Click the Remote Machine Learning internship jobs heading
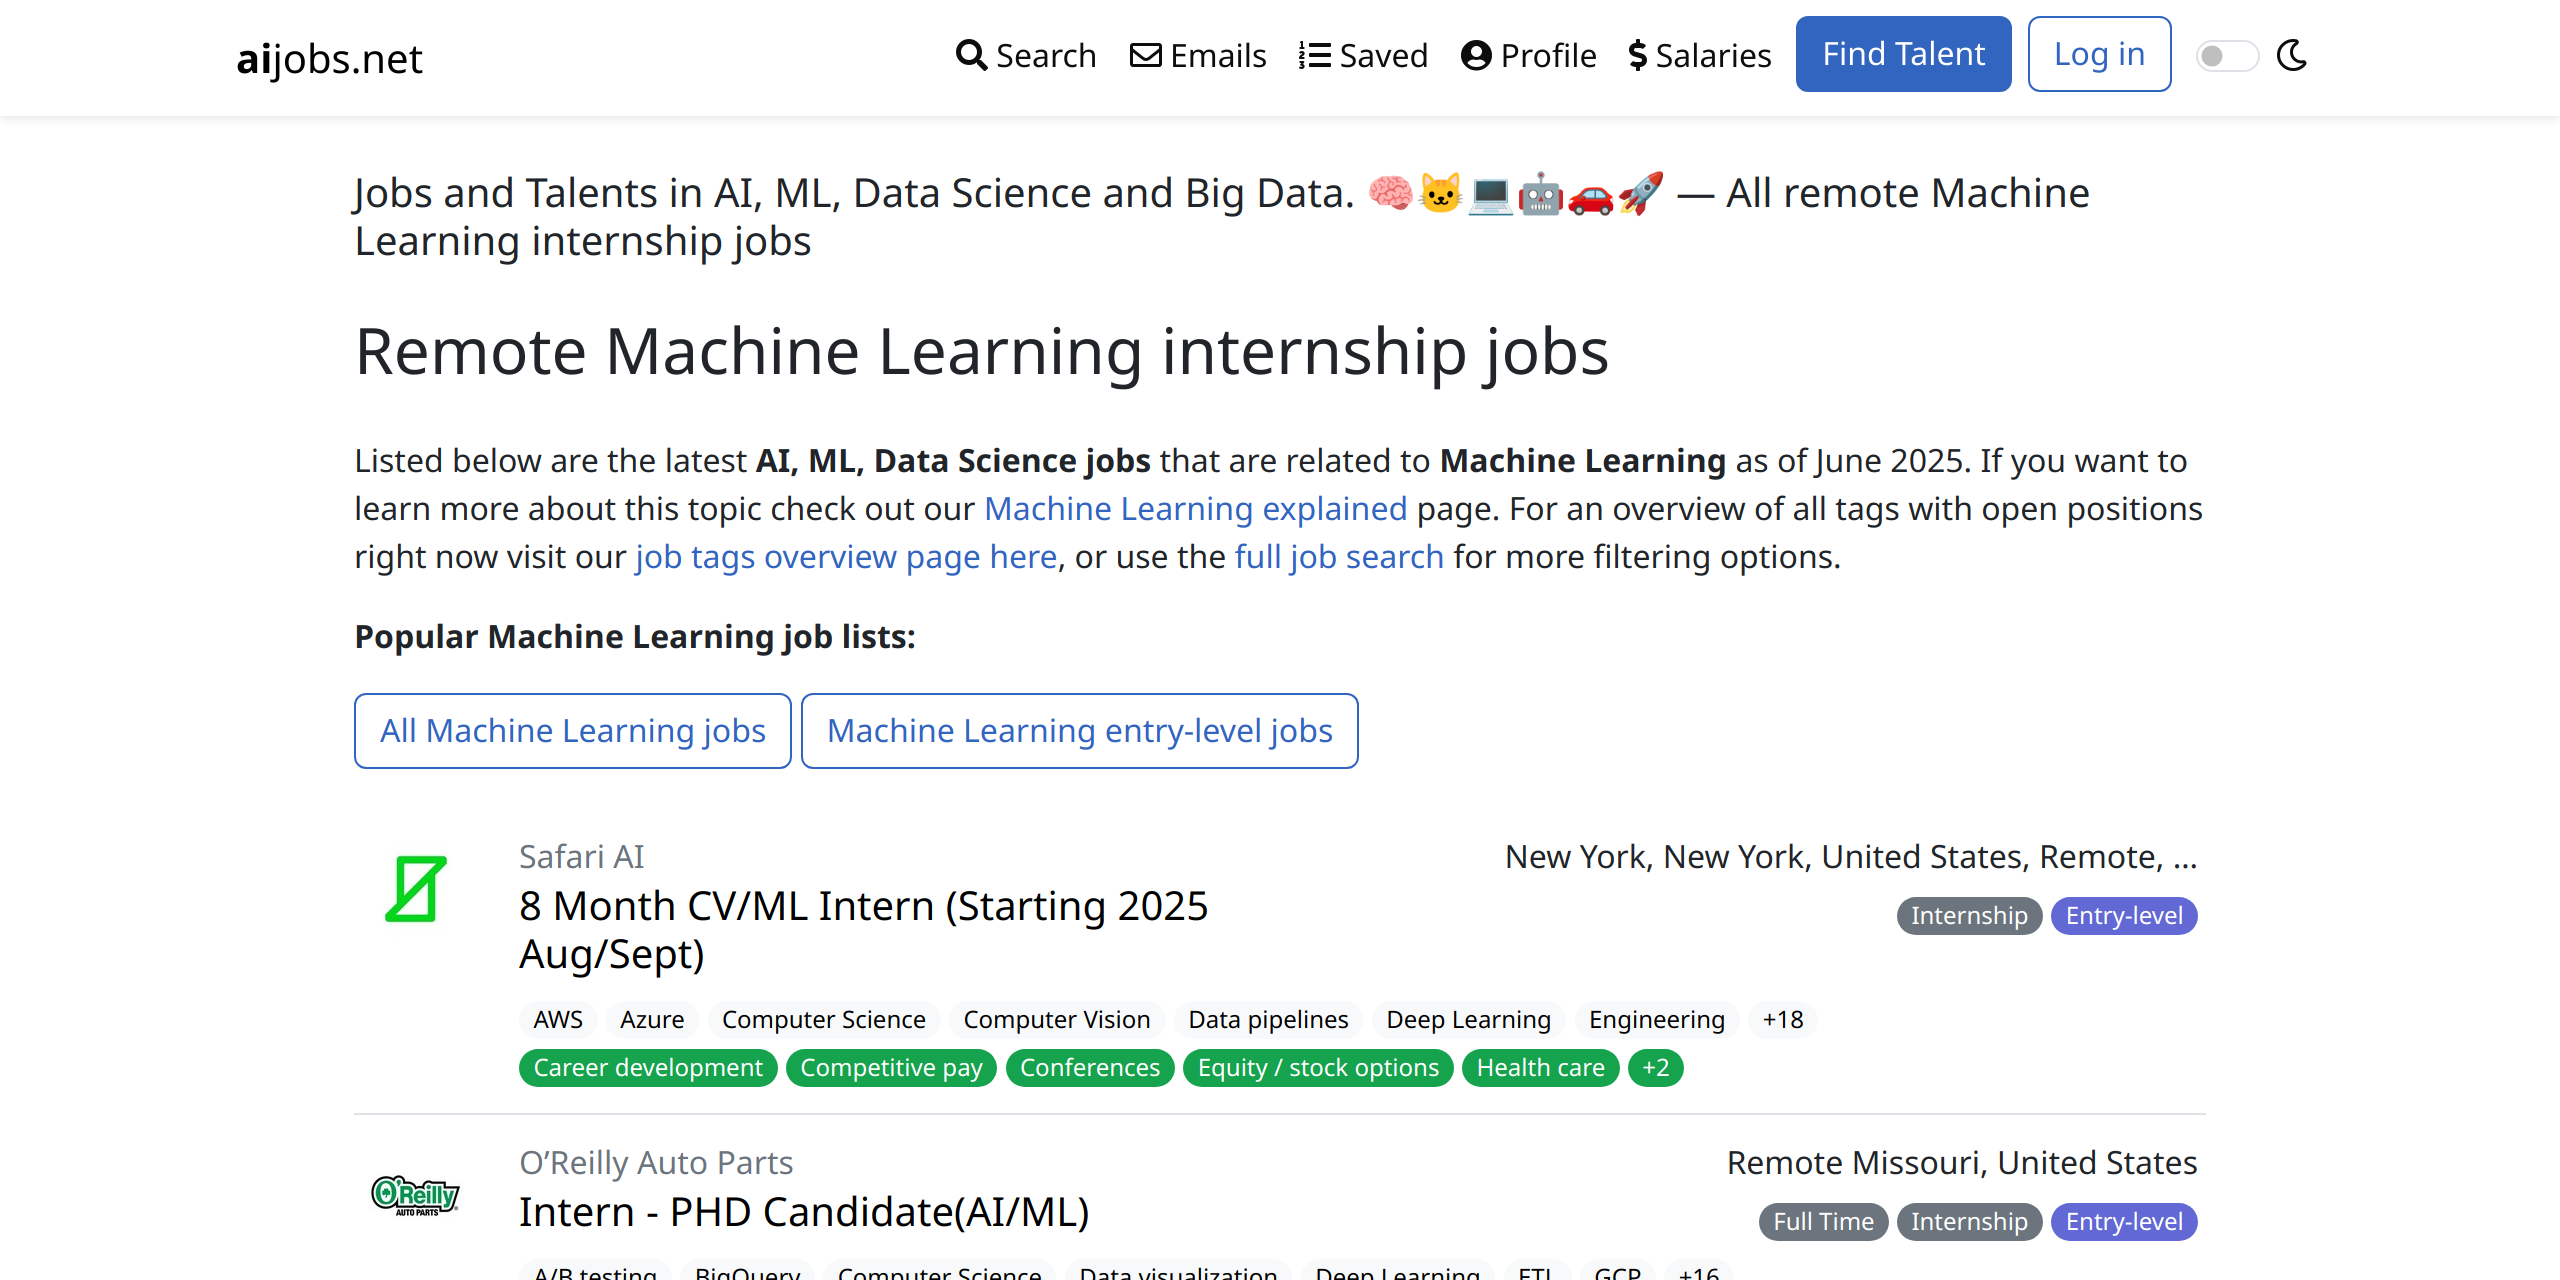Viewport: 2560px width, 1280px height. (982, 352)
